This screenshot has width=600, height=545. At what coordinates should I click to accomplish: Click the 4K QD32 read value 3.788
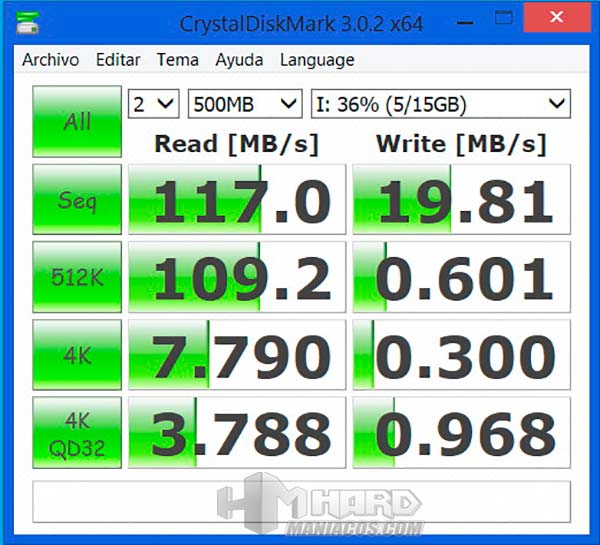click(x=237, y=432)
